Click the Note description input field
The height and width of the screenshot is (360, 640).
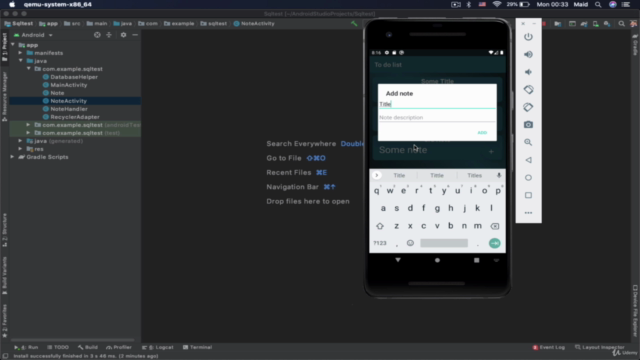(x=437, y=118)
